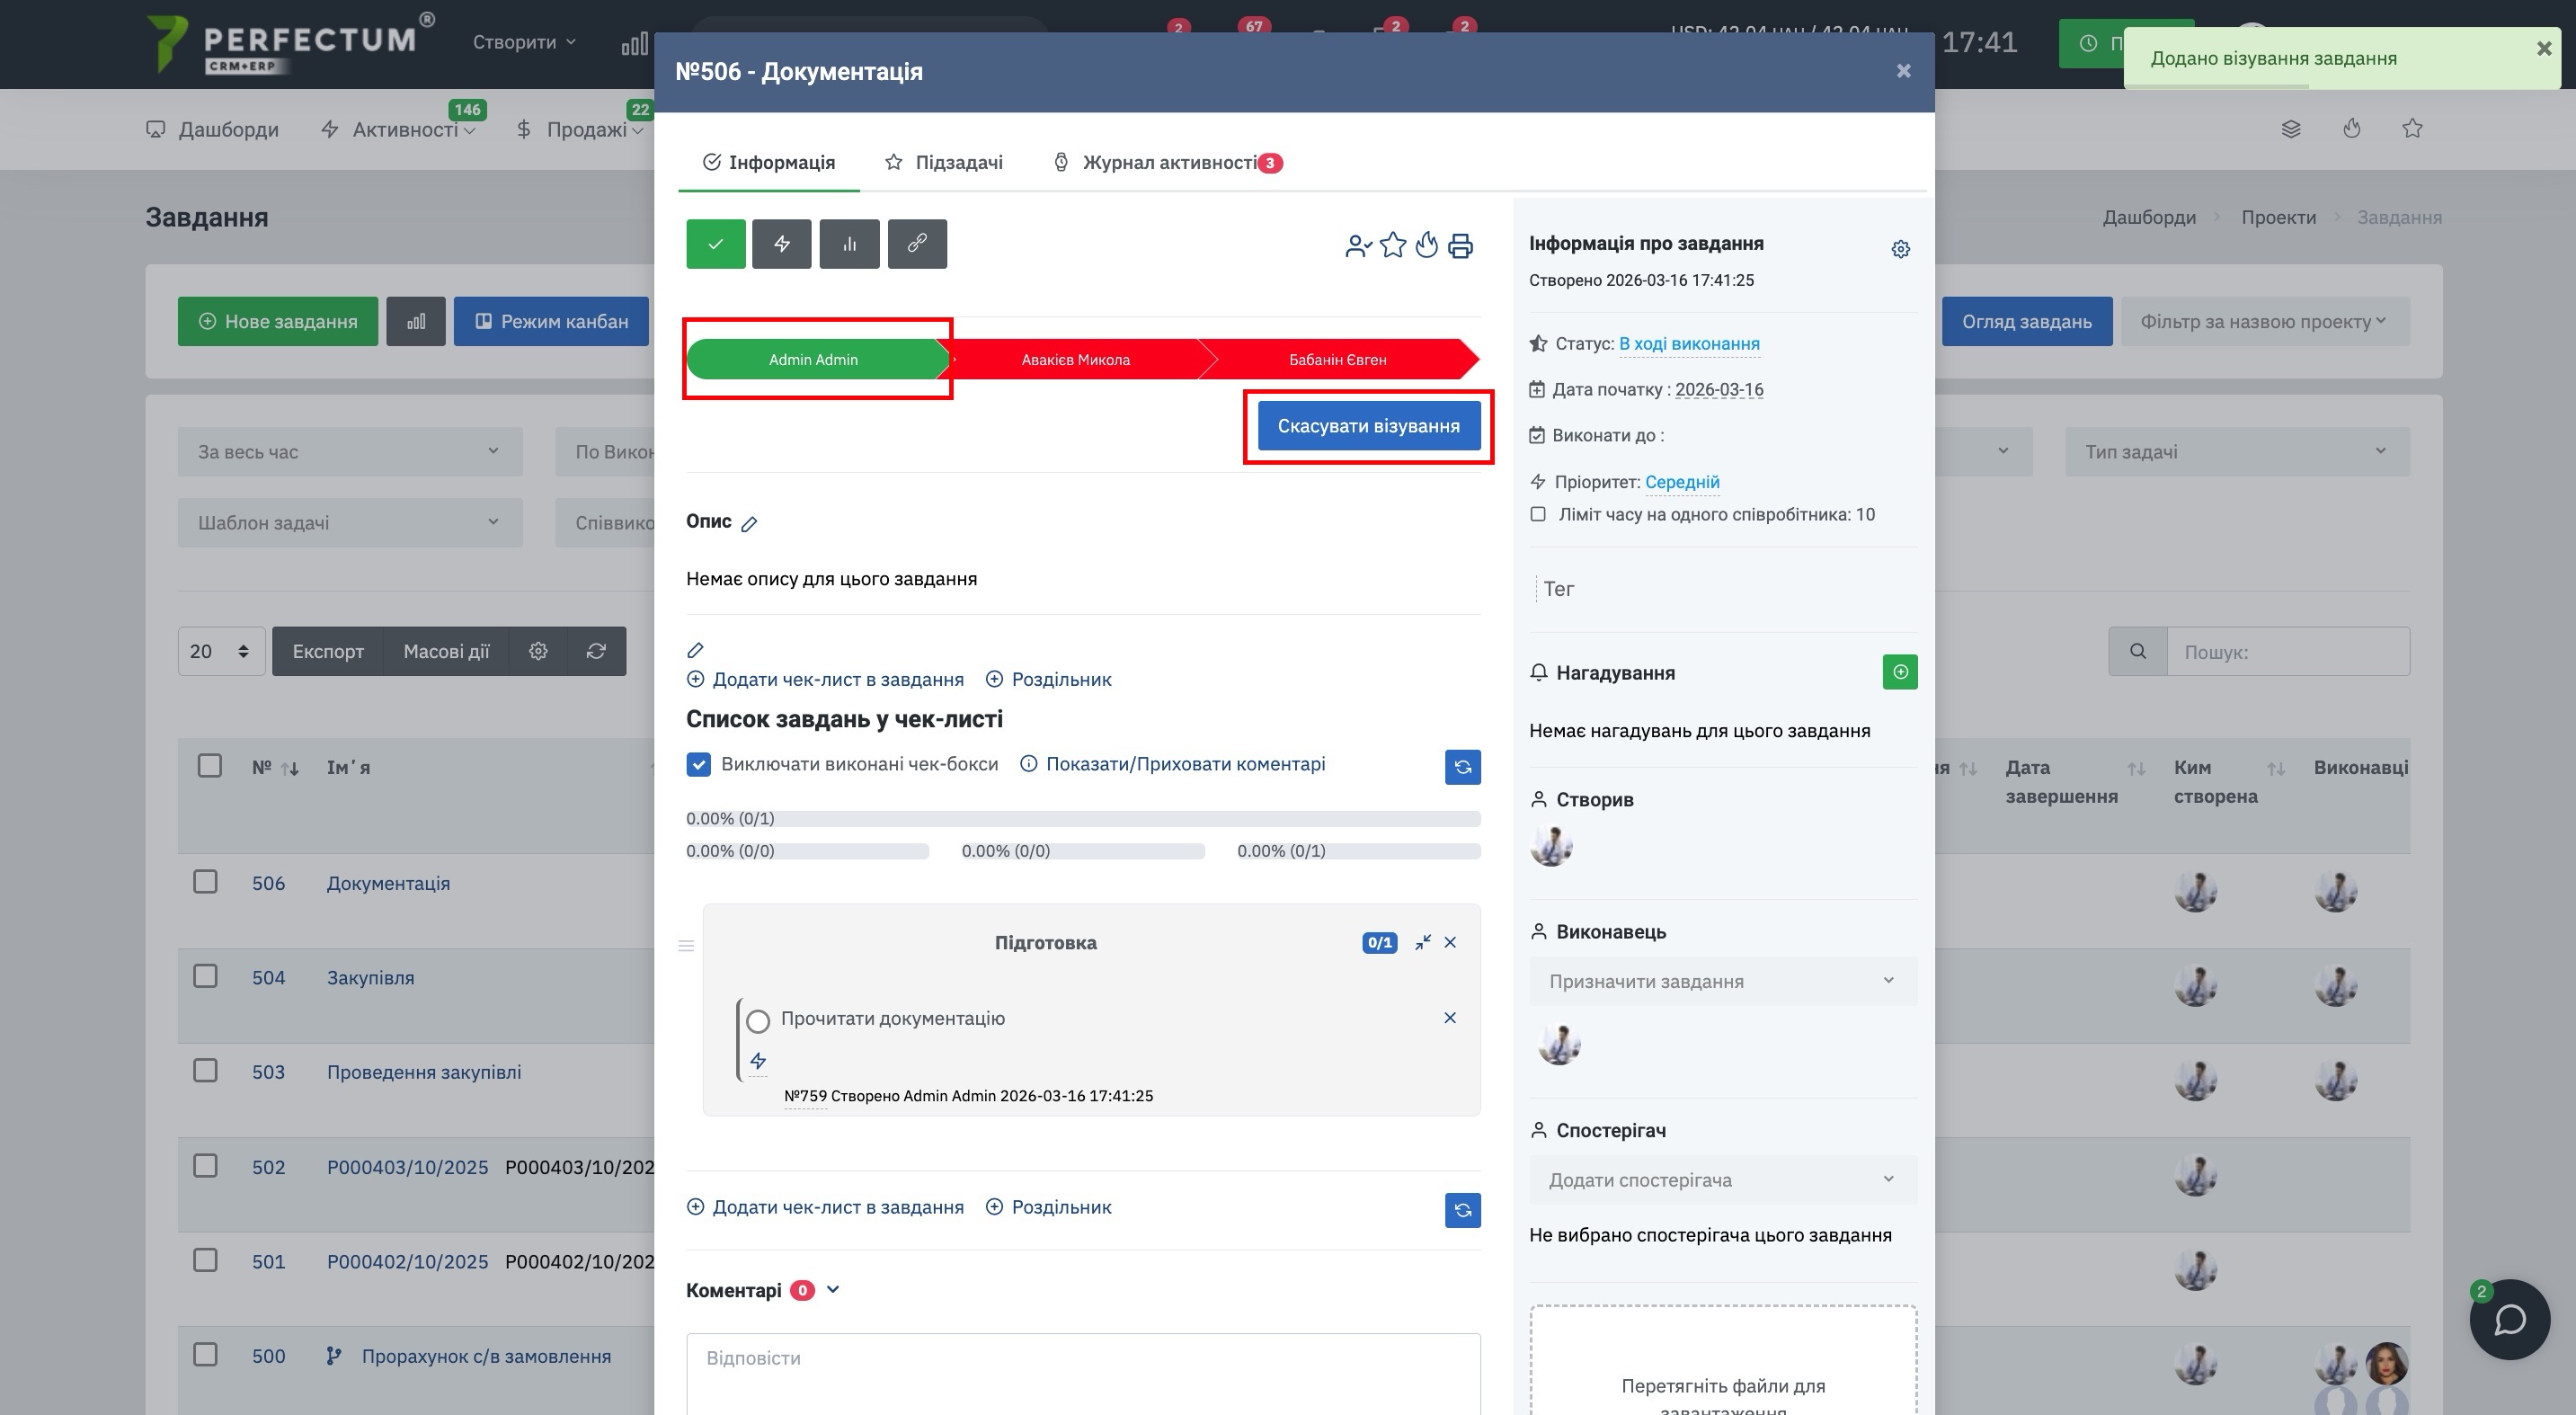Expand 'Додати спостерігача' dropdown

(1722, 1180)
